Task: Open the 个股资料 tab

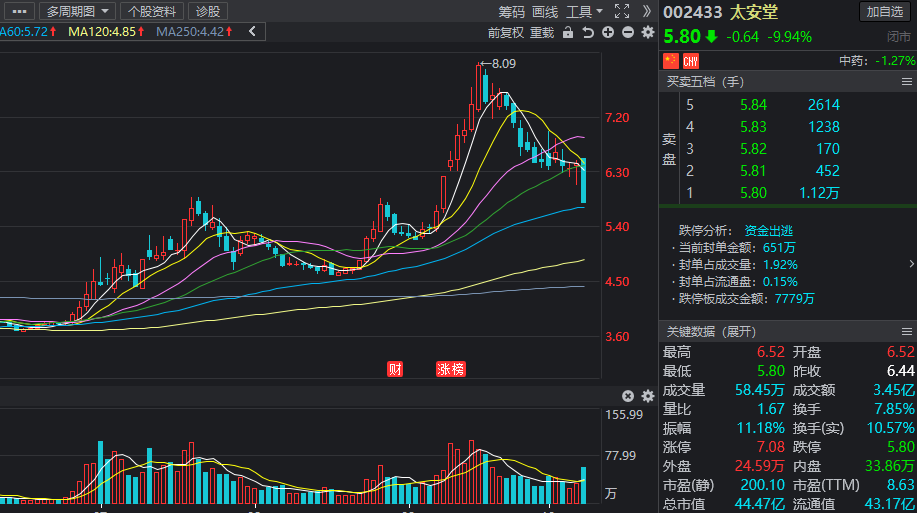Action: point(152,11)
